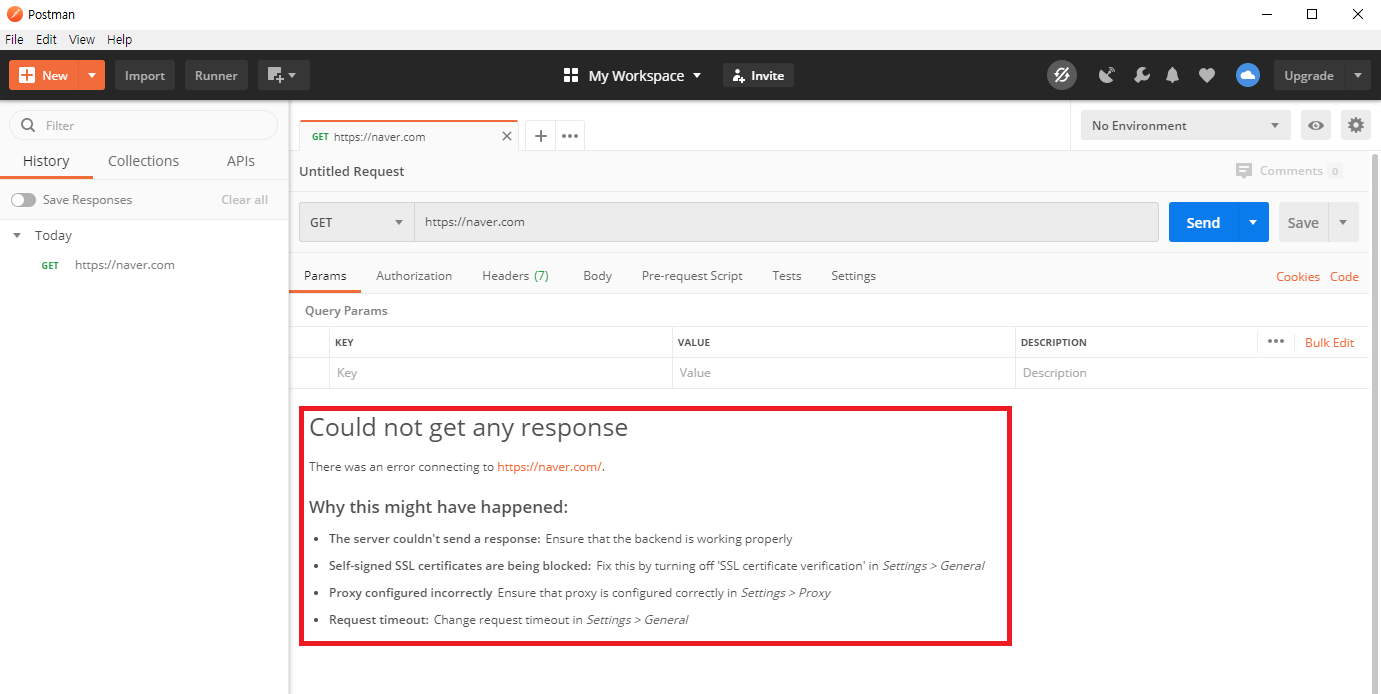Select the request Settings tab
The image size is (1381, 694).
[x=853, y=276]
